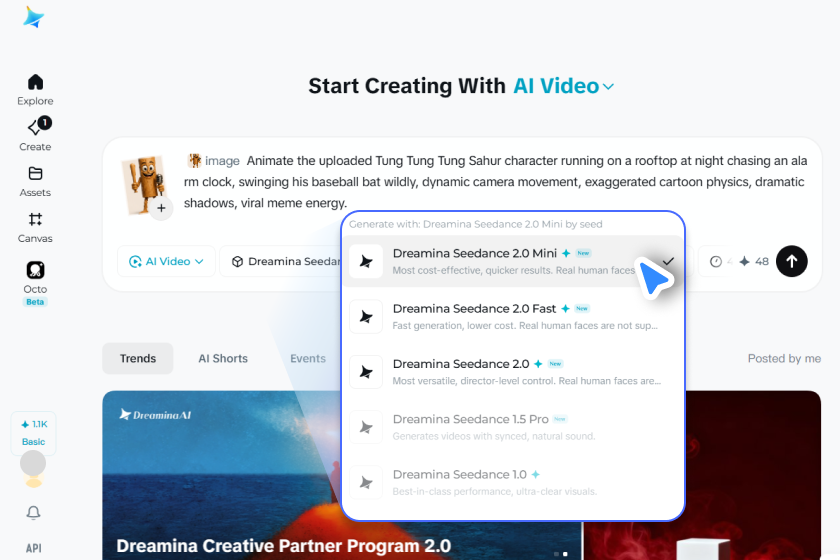This screenshot has width=840, height=560.
Task: Click the image tag in the prompt
Action: pyautogui.click(x=214, y=161)
